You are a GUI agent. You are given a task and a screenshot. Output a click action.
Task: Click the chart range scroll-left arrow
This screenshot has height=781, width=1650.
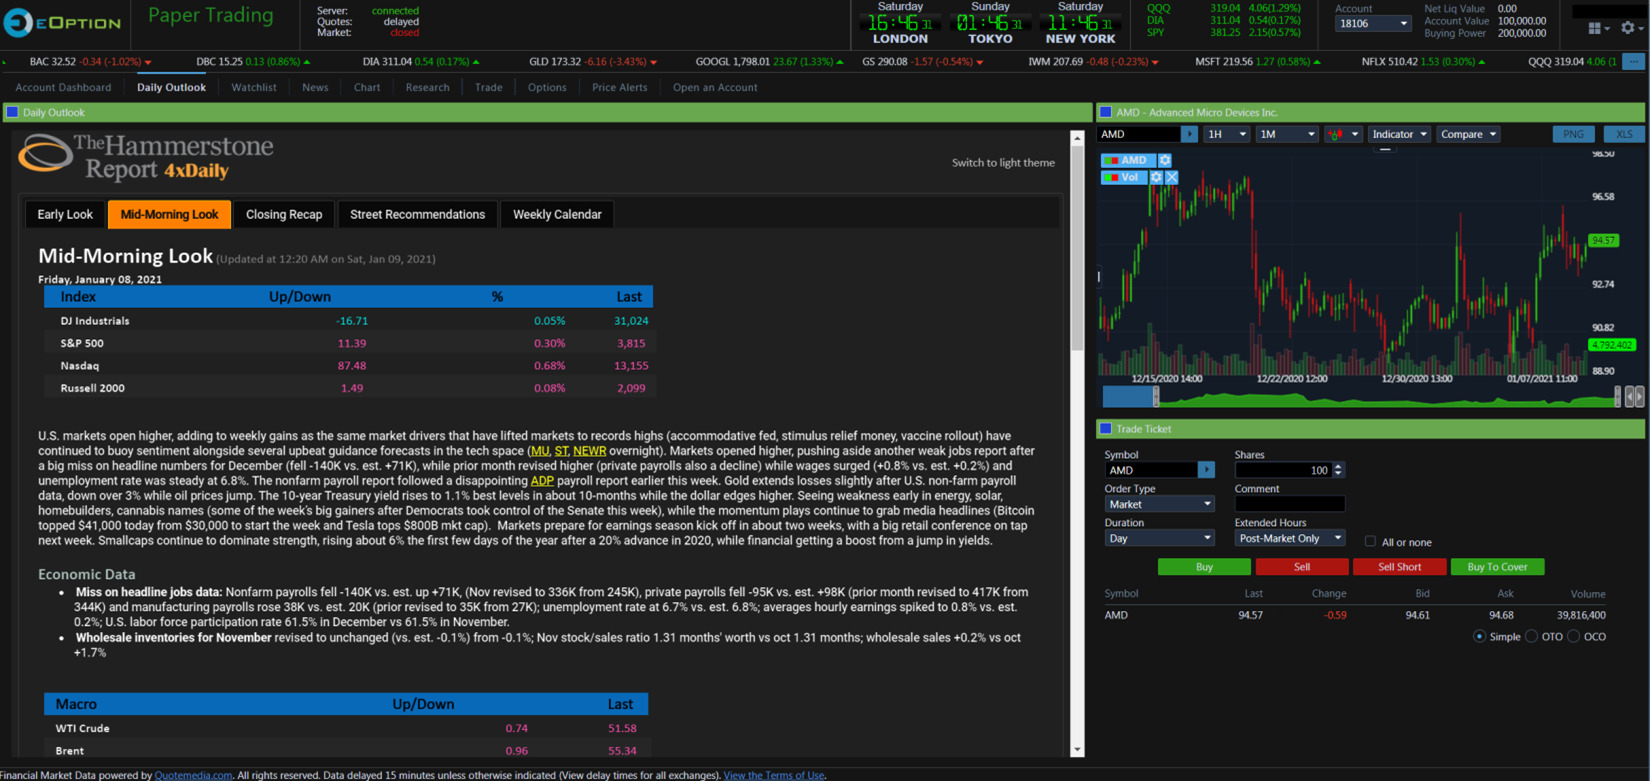tap(1629, 397)
